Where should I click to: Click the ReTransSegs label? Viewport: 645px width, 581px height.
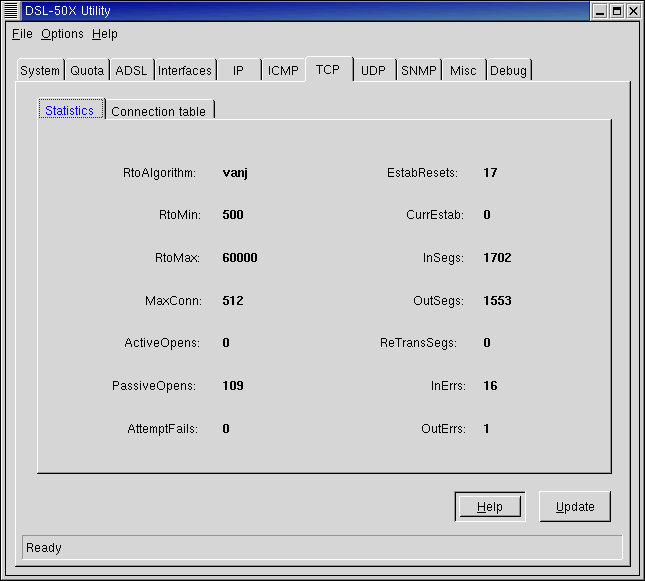[418, 343]
